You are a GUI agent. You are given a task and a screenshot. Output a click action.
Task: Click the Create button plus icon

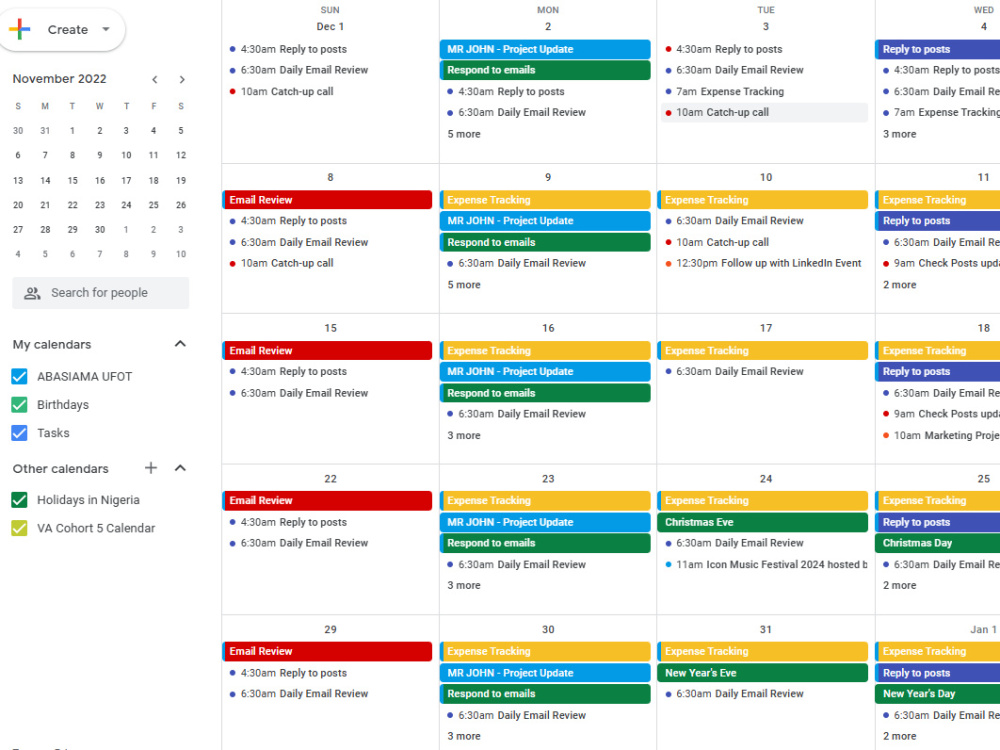tap(20, 29)
